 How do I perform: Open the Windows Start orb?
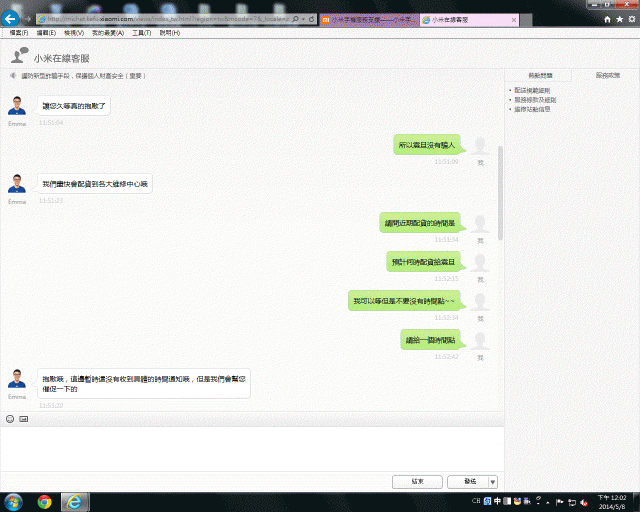[13, 502]
